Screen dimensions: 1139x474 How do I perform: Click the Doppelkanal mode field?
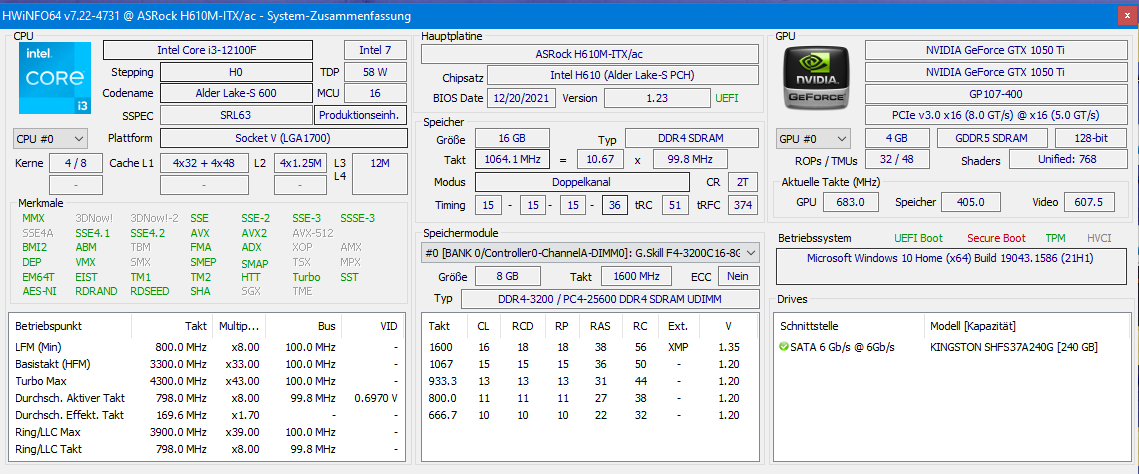(582, 182)
